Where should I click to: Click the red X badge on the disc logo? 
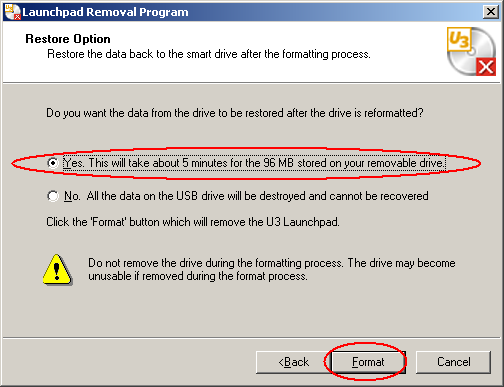[486, 67]
